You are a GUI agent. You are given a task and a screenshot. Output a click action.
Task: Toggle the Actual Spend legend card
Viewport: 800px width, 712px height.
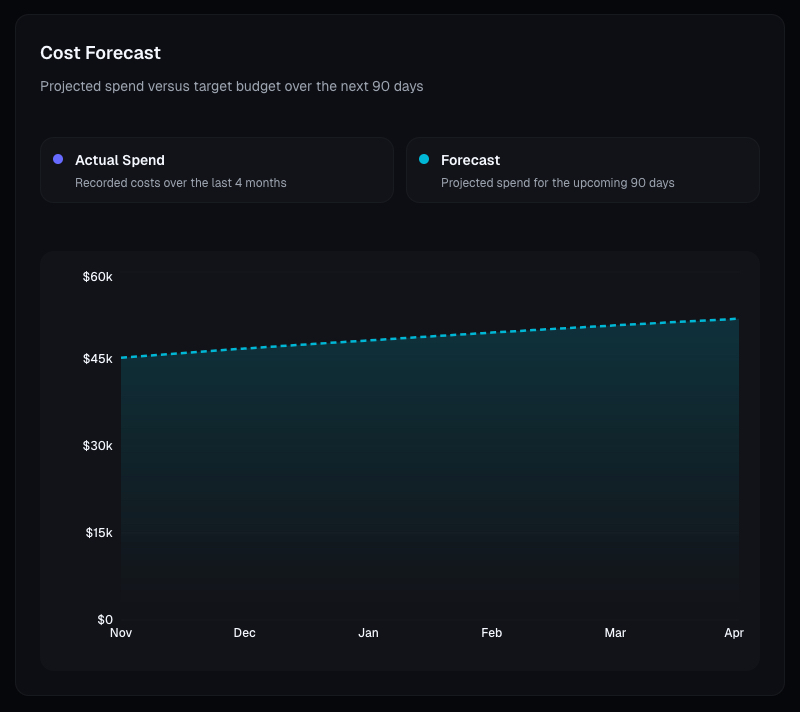216,170
